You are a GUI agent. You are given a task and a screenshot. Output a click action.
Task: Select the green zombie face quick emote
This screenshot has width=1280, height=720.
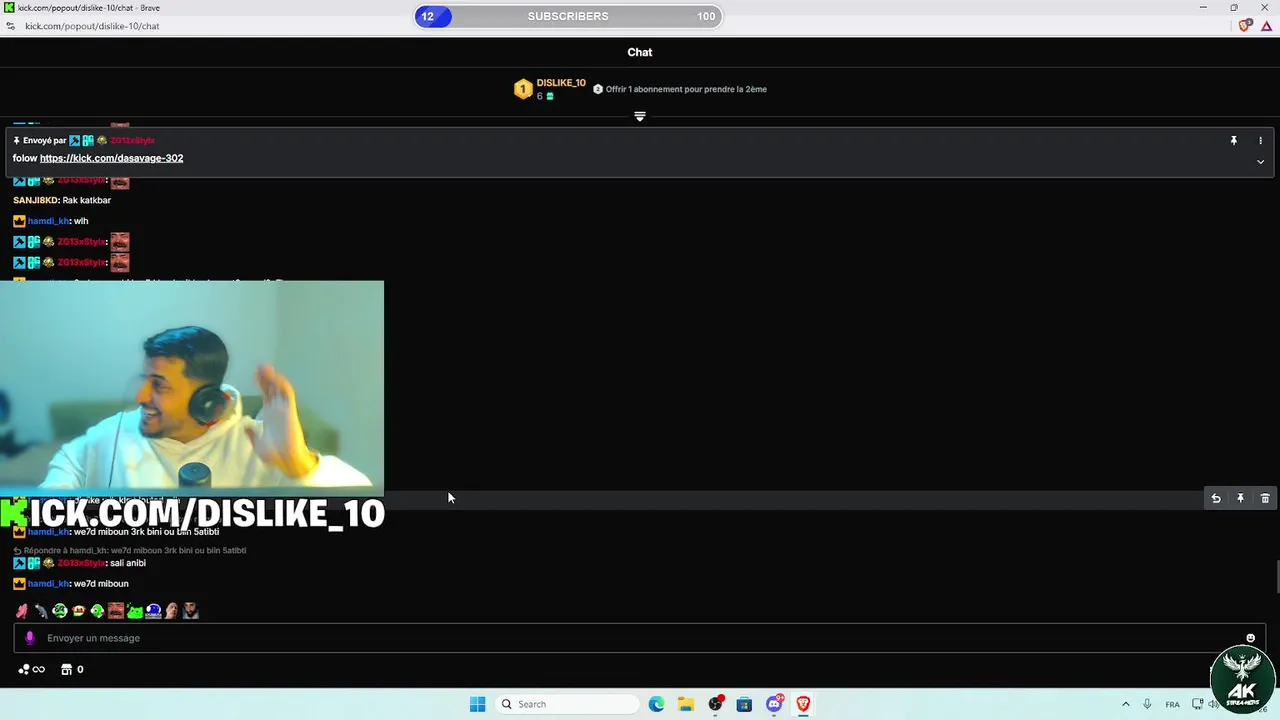pos(60,611)
